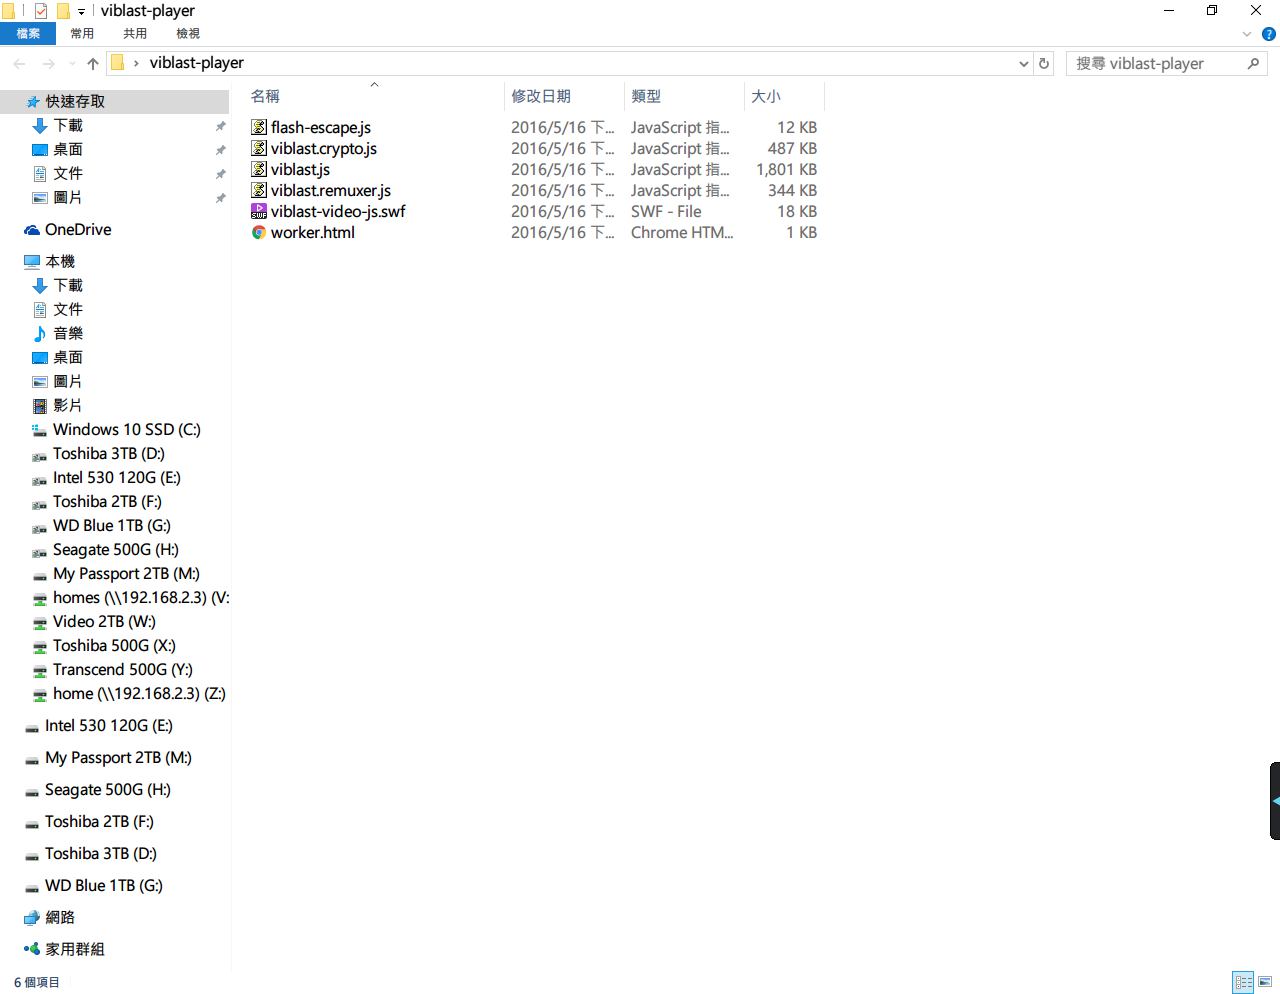Click the New Folder icon in title bar

tap(63, 11)
